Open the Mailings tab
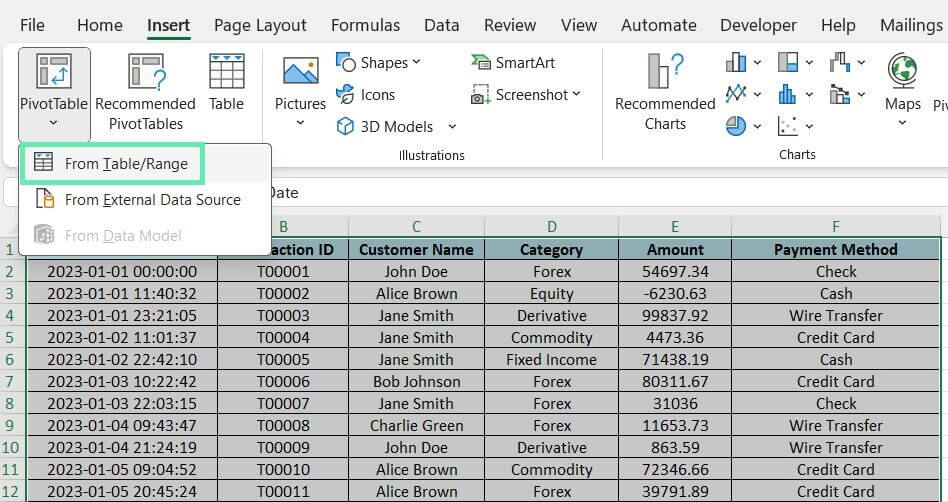Screen dimensions: 948x502 point(911,25)
